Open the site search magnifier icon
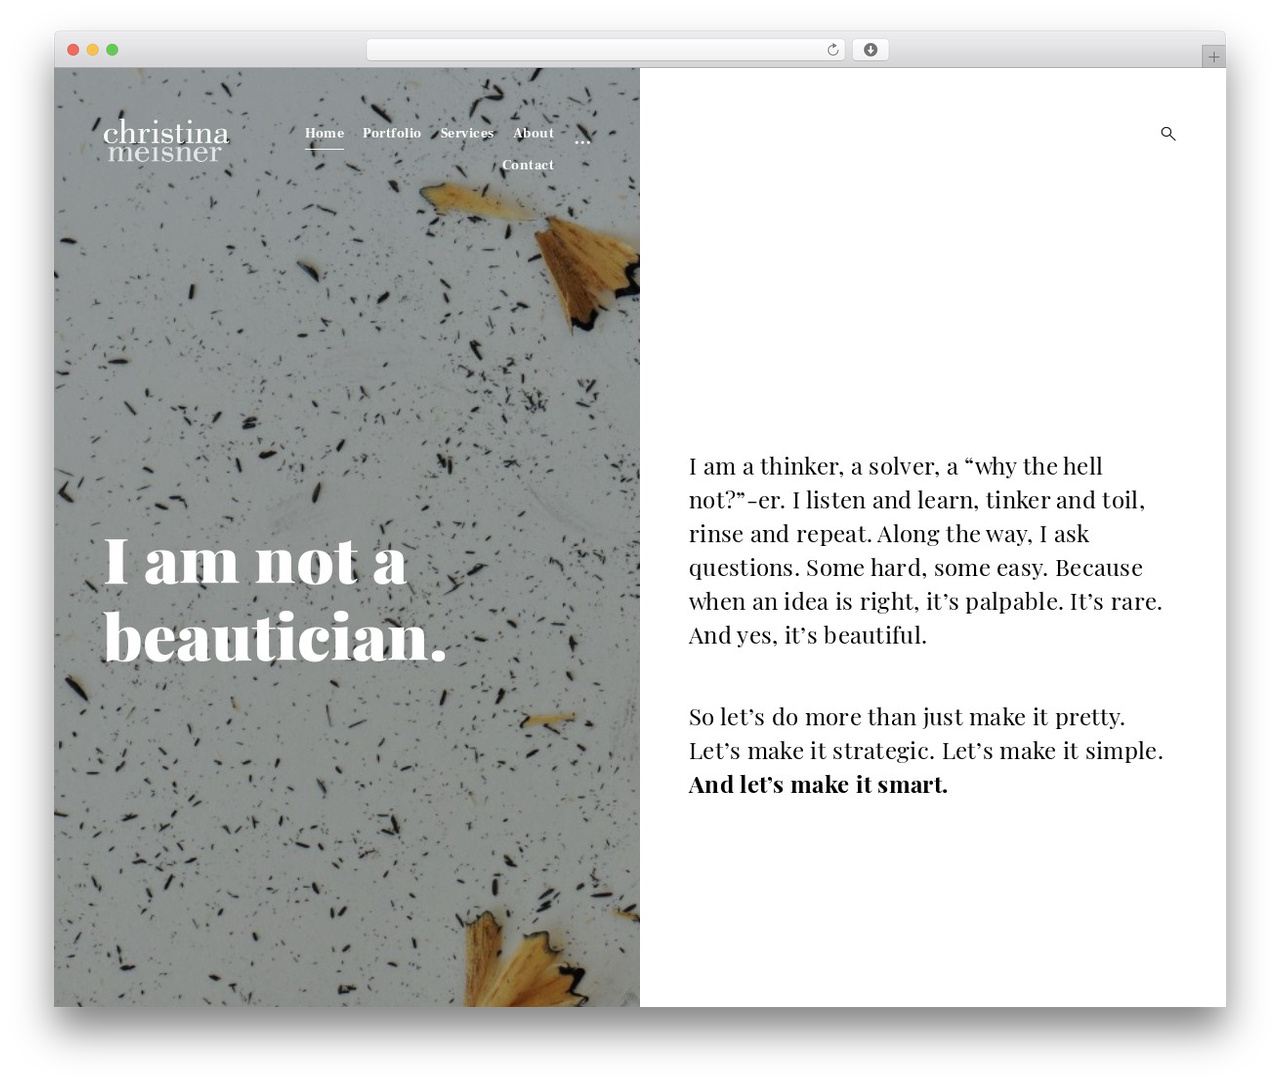The width and height of the screenshot is (1280, 1084). [x=1168, y=134]
